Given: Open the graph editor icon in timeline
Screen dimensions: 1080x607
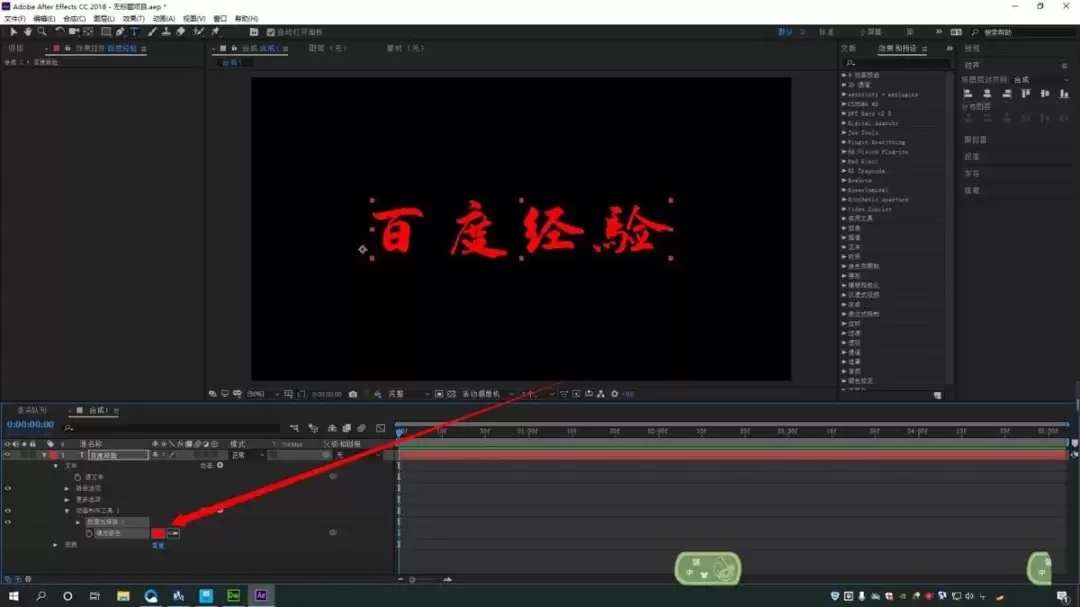Looking at the screenshot, I should click(380, 429).
